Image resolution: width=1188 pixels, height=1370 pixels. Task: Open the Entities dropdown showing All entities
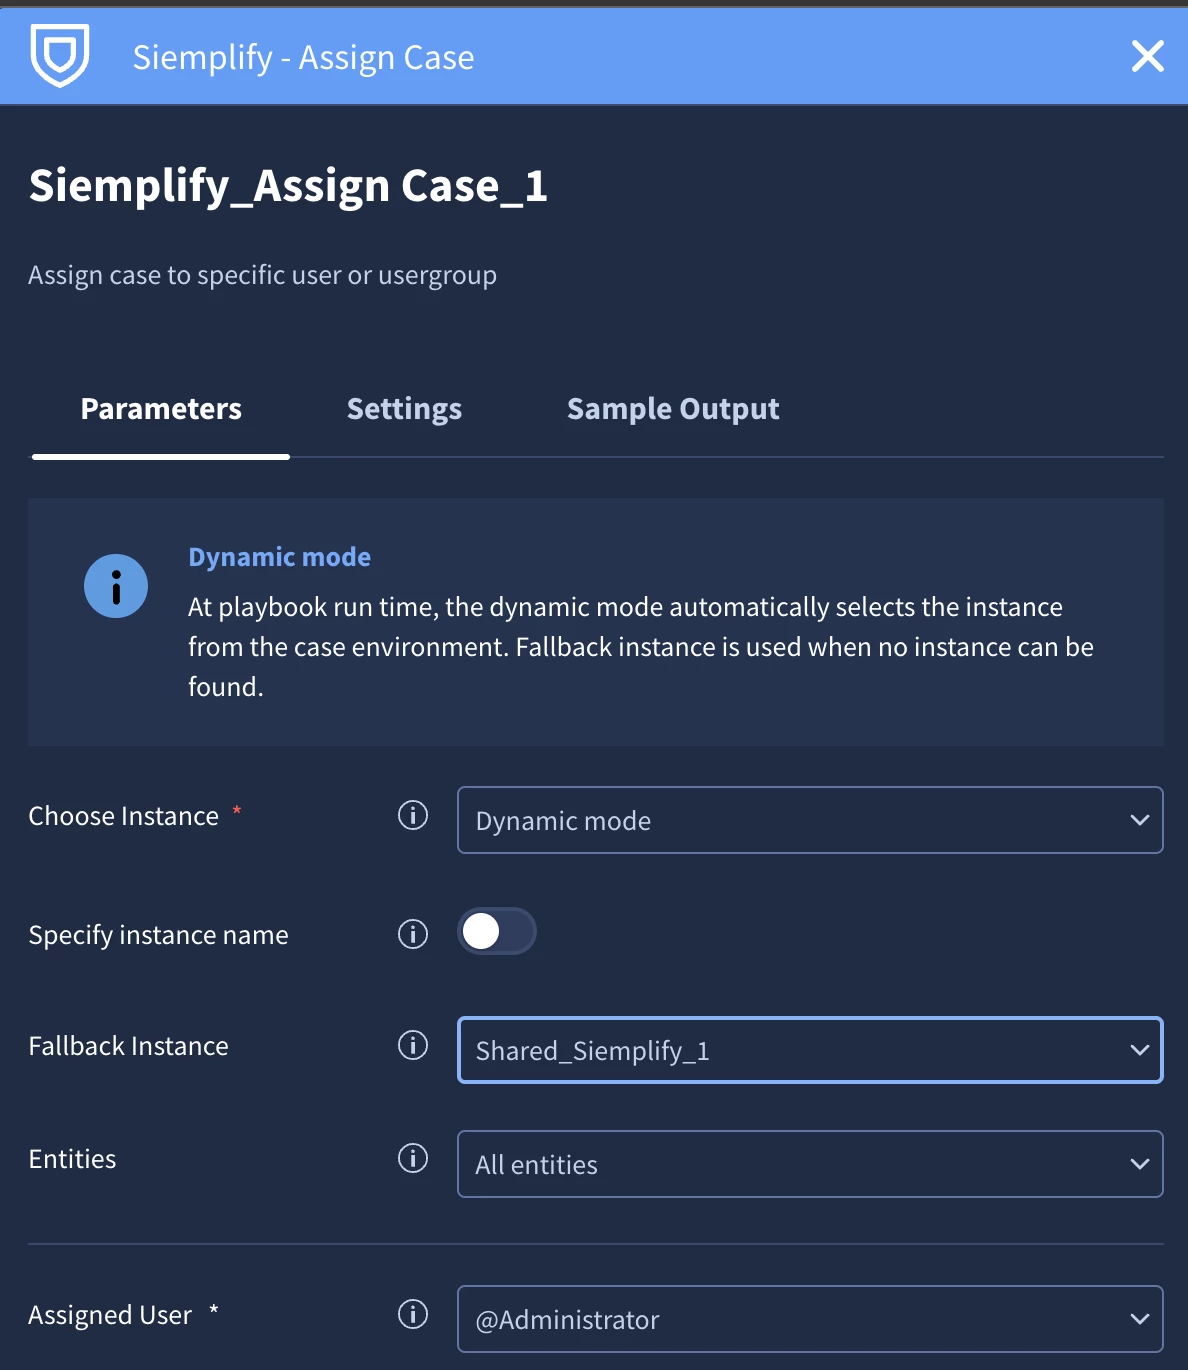(810, 1164)
